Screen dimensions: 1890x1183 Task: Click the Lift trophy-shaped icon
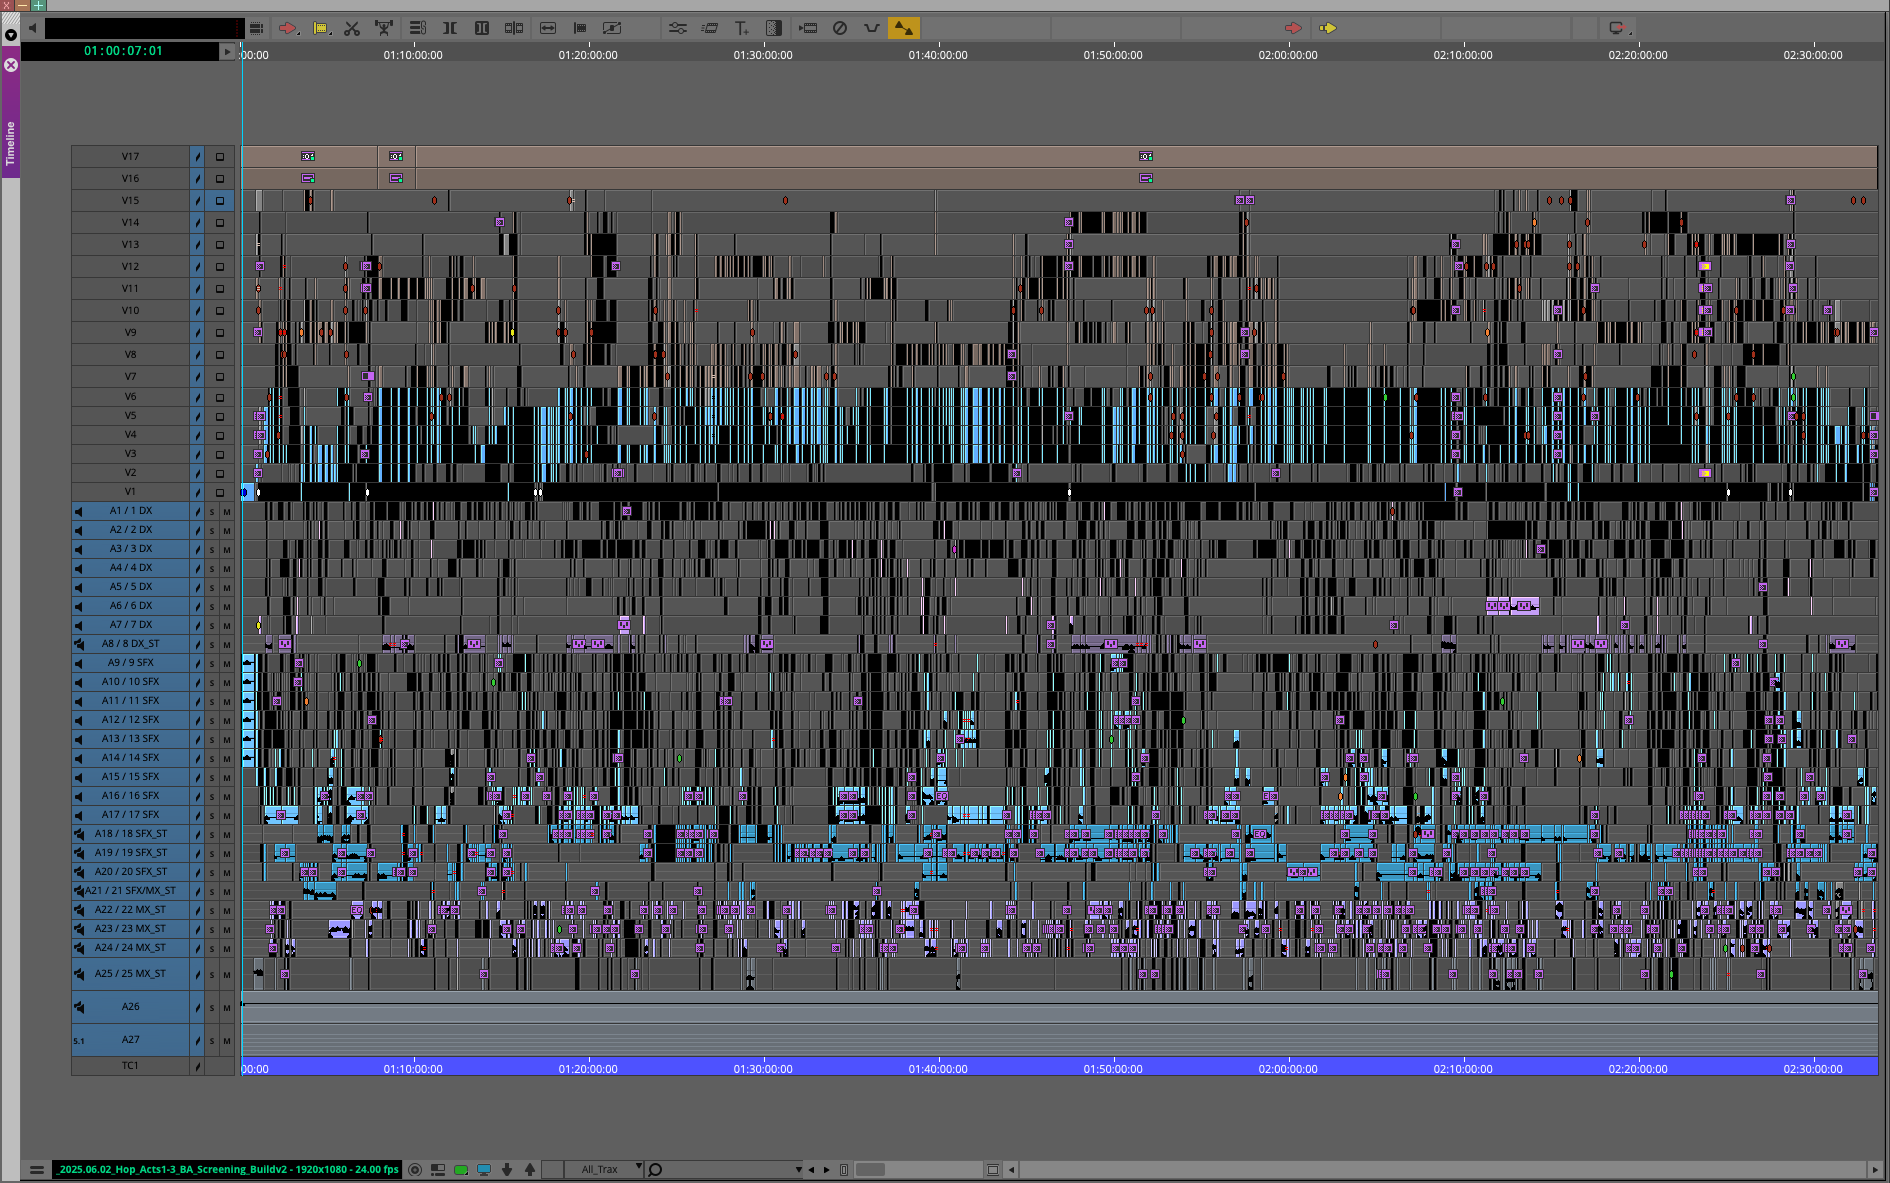tap(384, 29)
